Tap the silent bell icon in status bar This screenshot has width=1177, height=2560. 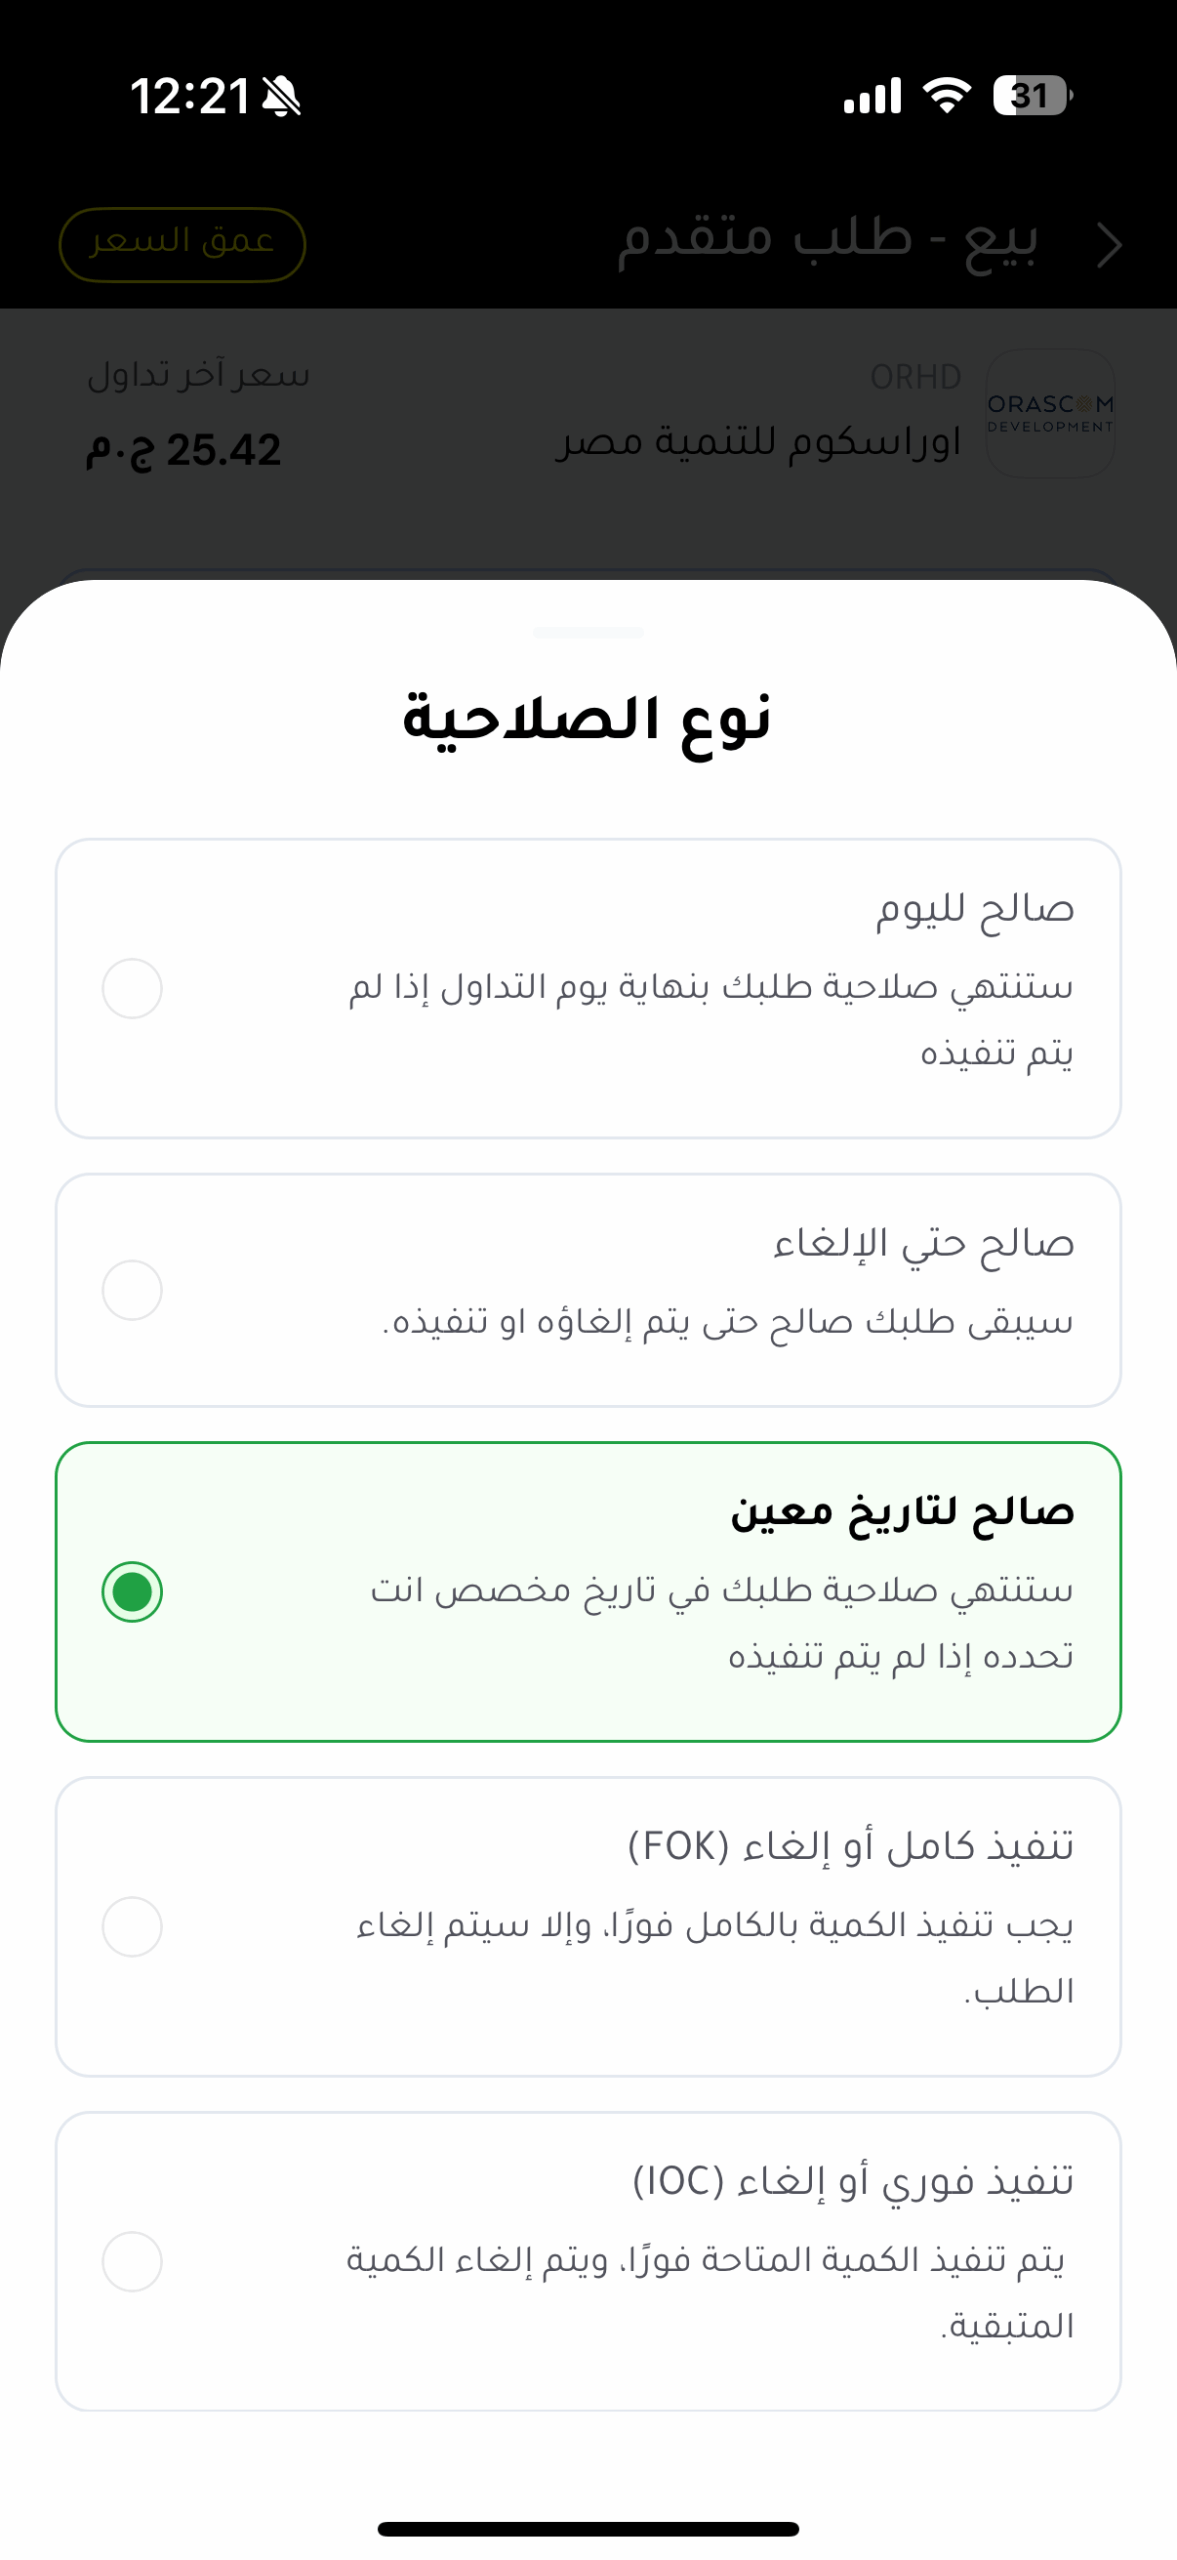281,97
